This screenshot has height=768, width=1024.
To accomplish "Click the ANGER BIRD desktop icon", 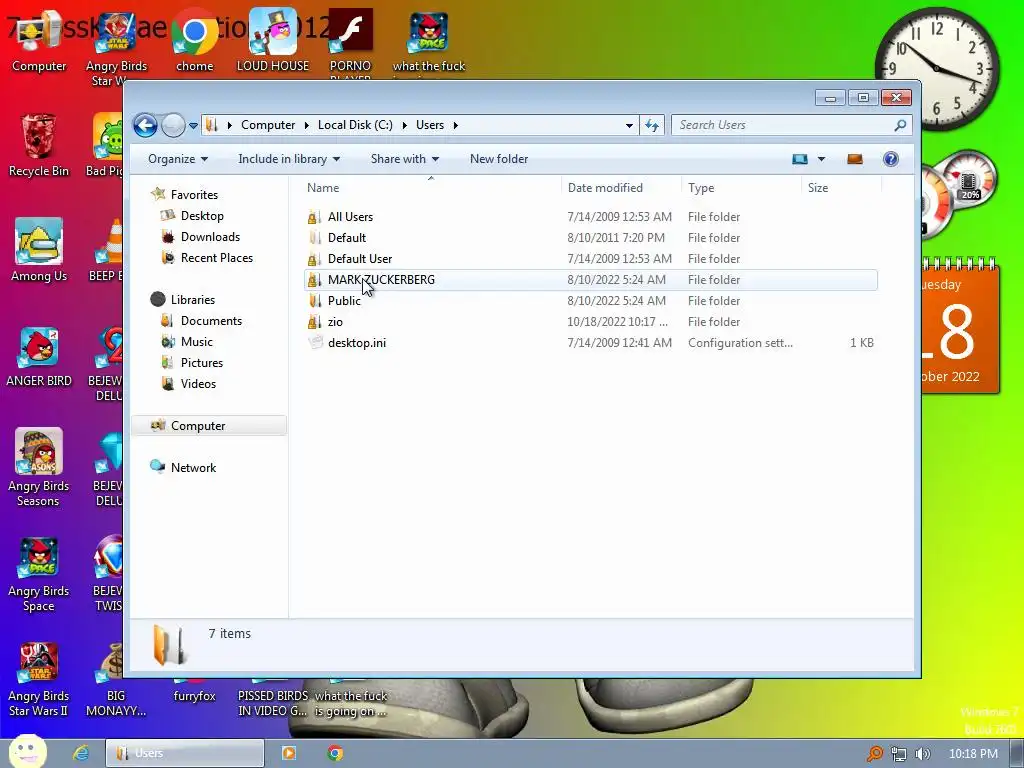I will 39,357.
